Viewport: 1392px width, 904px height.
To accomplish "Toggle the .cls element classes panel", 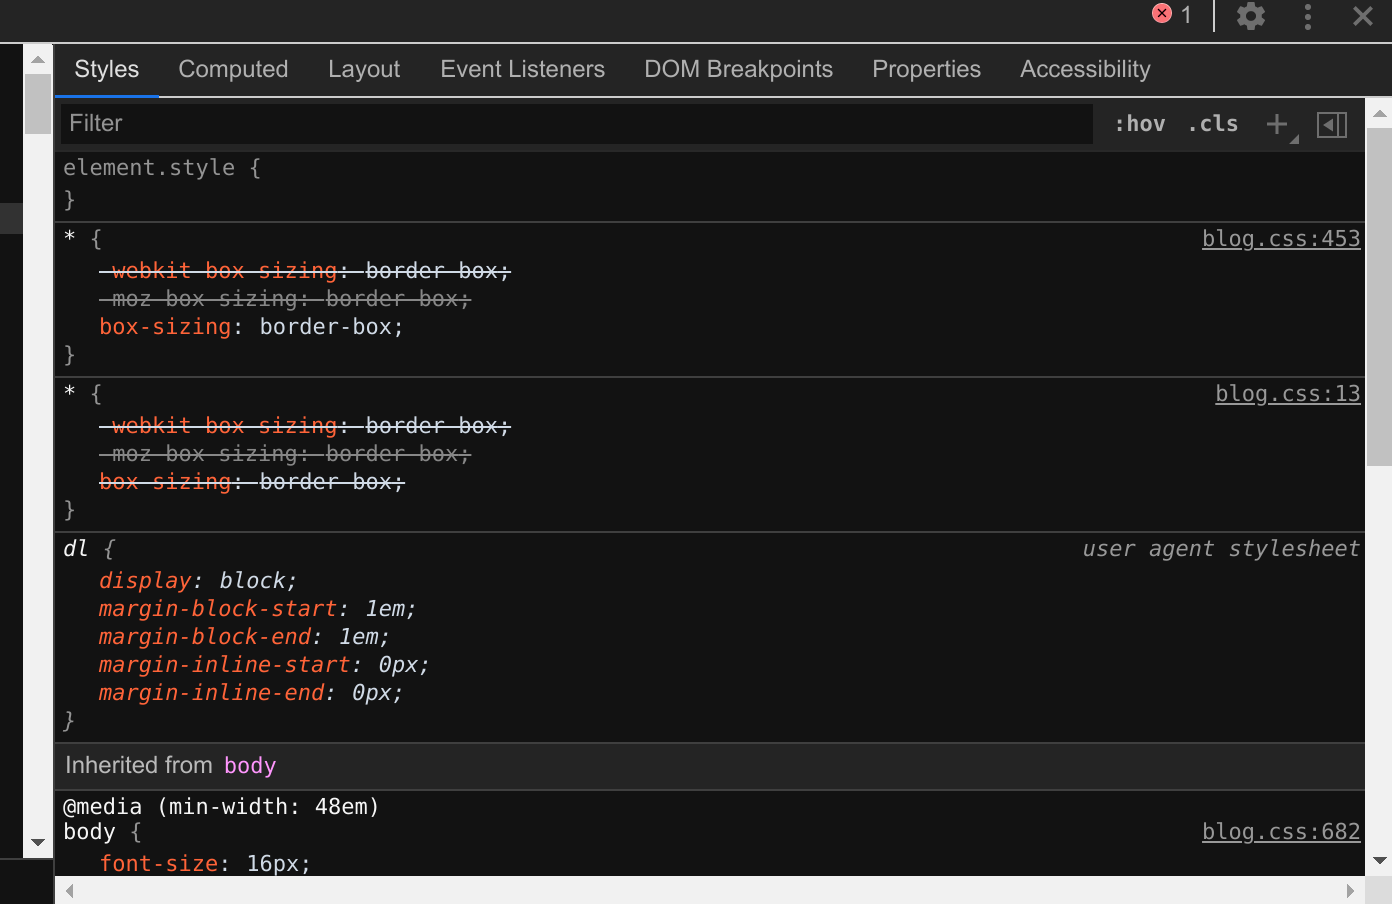I will coord(1212,123).
